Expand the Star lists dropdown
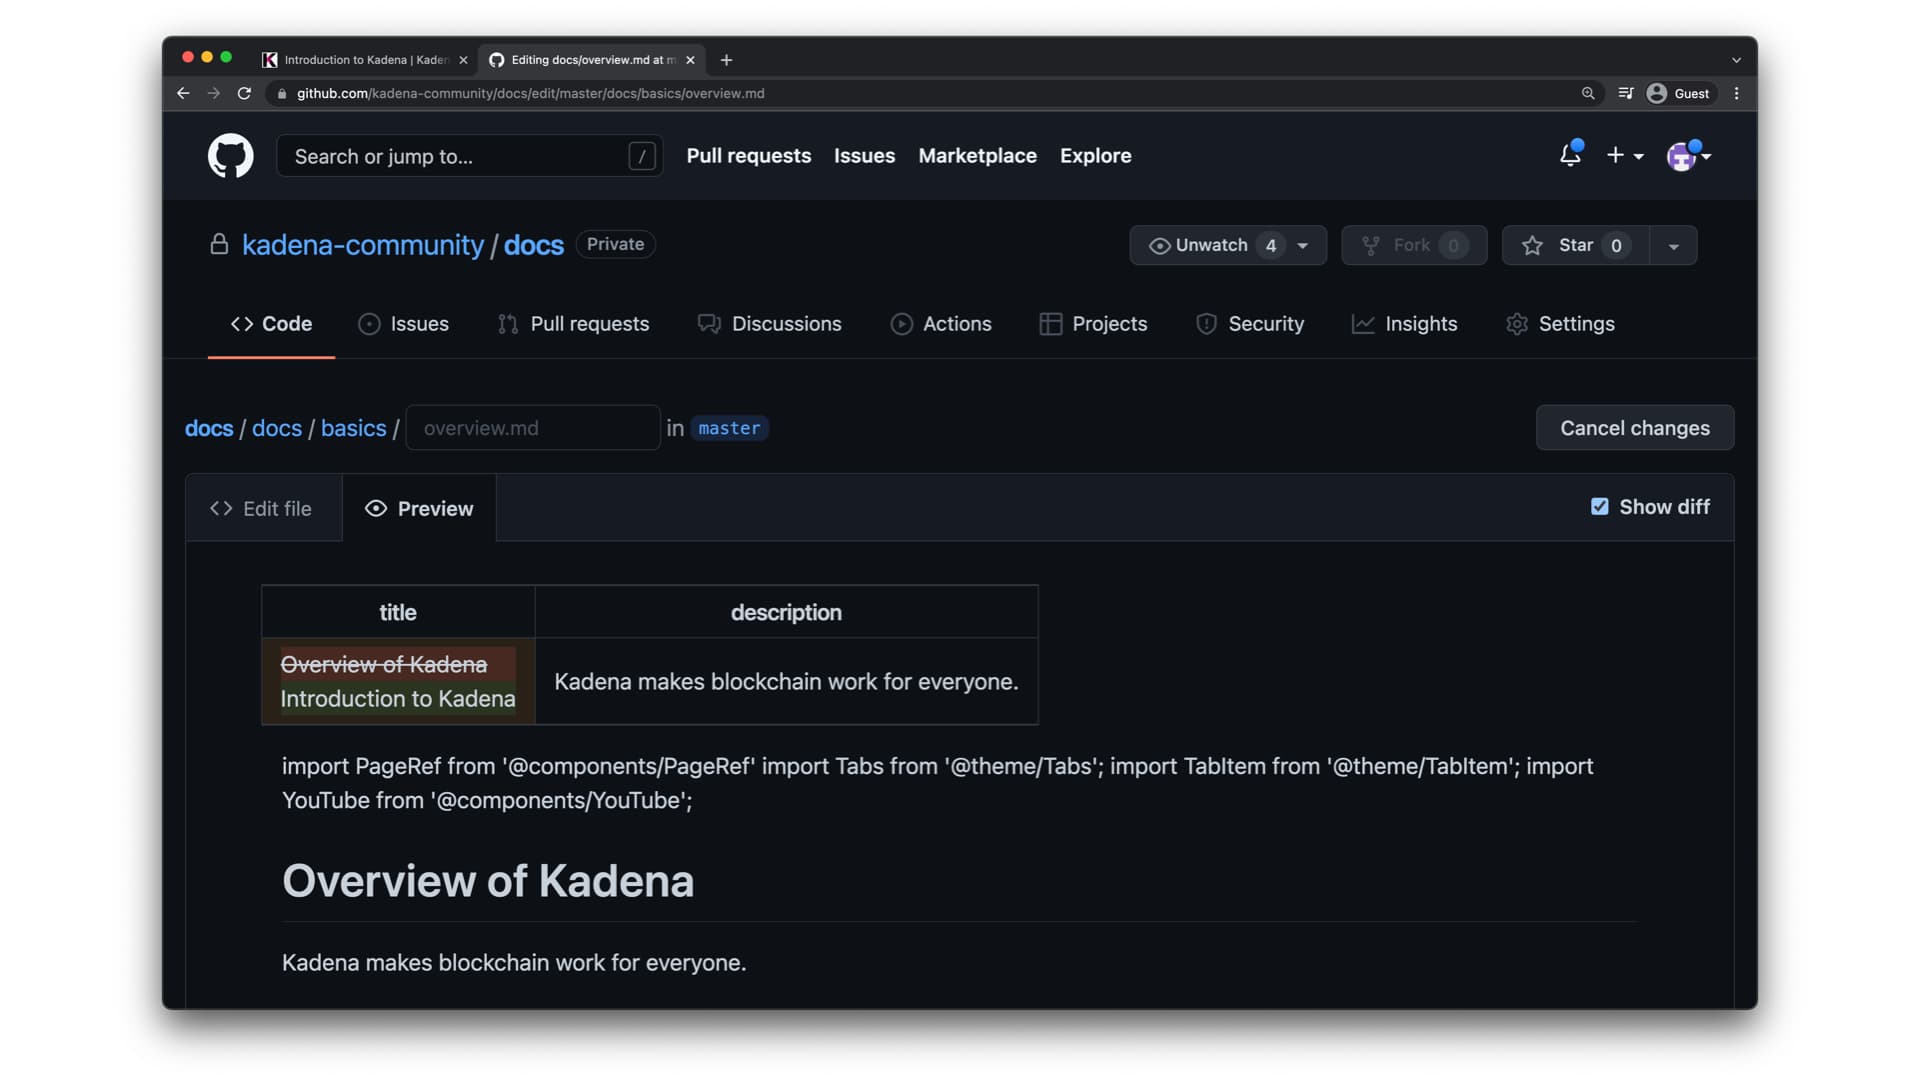This screenshot has height=1080, width=1920. pos(1673,245)
